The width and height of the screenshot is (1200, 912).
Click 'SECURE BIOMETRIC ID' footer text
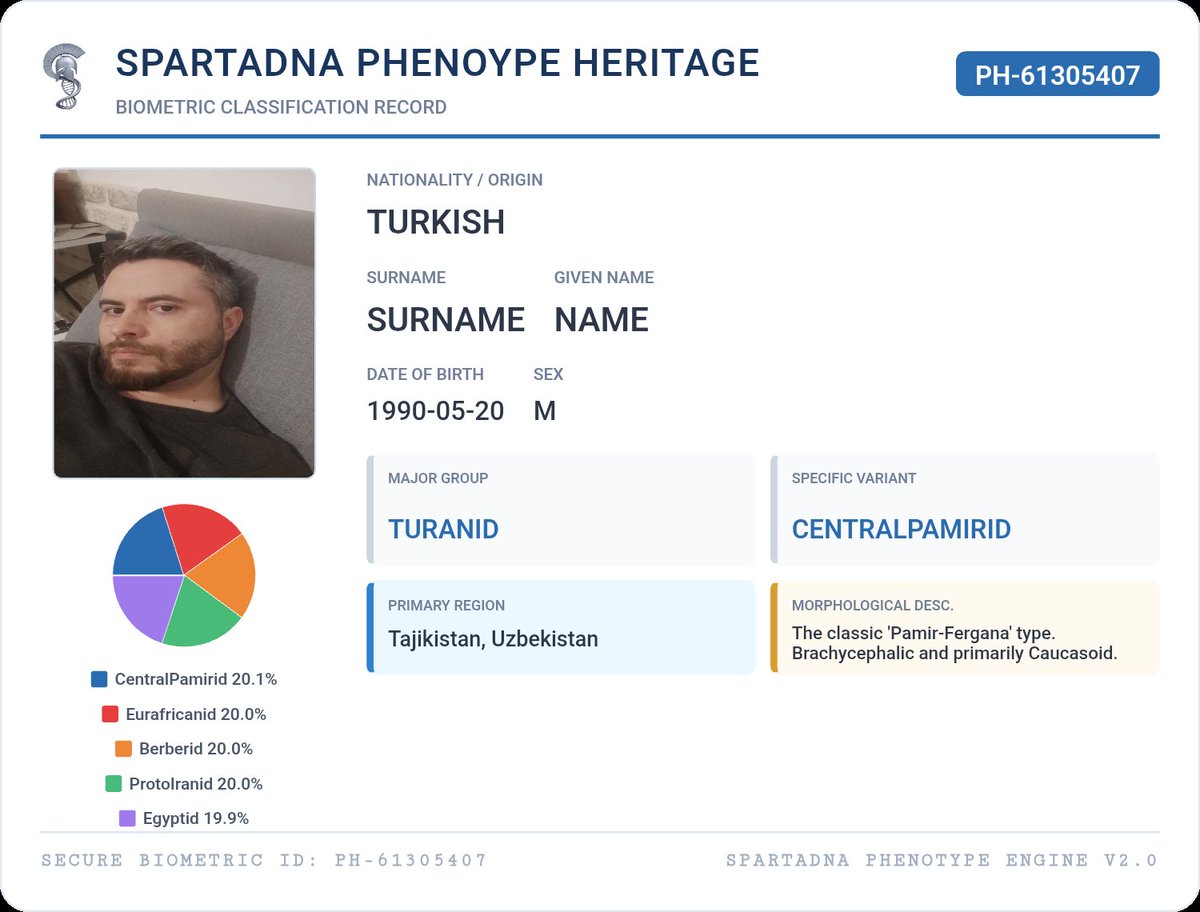pyautogui.click(x=264, y=860)
